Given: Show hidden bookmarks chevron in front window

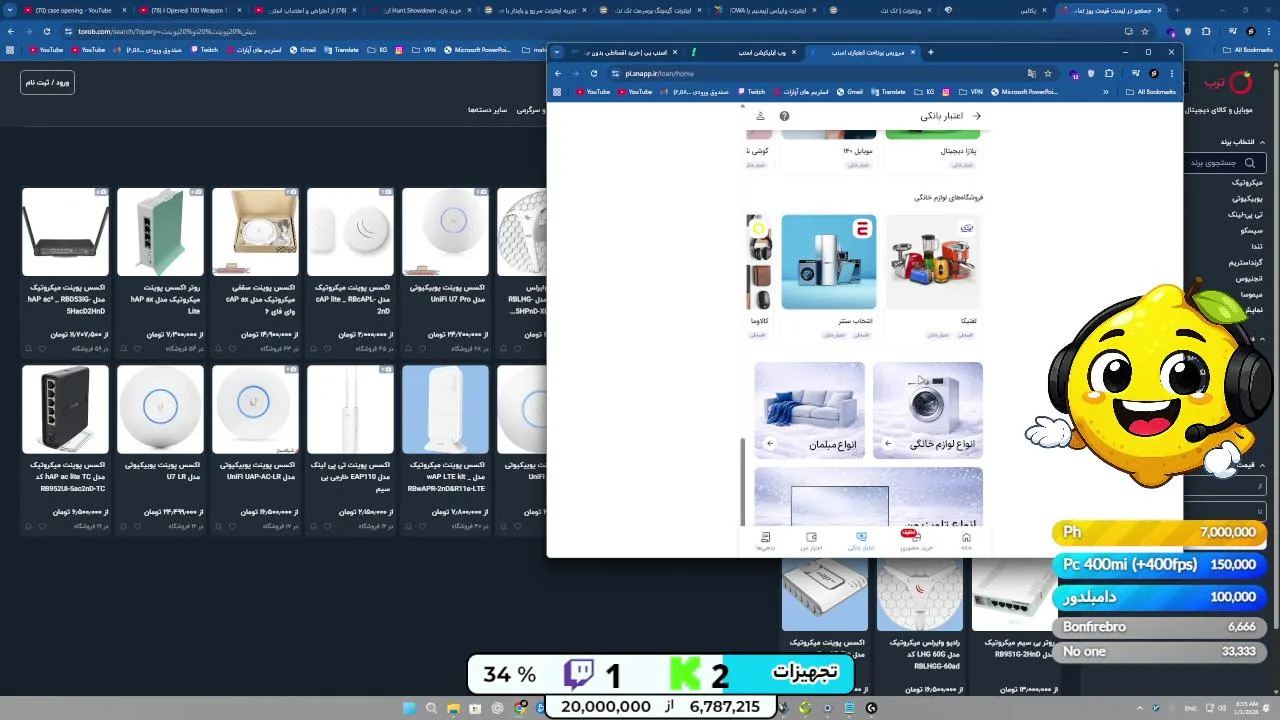Looking at the screenshot, I should [x=1105, y=92].
